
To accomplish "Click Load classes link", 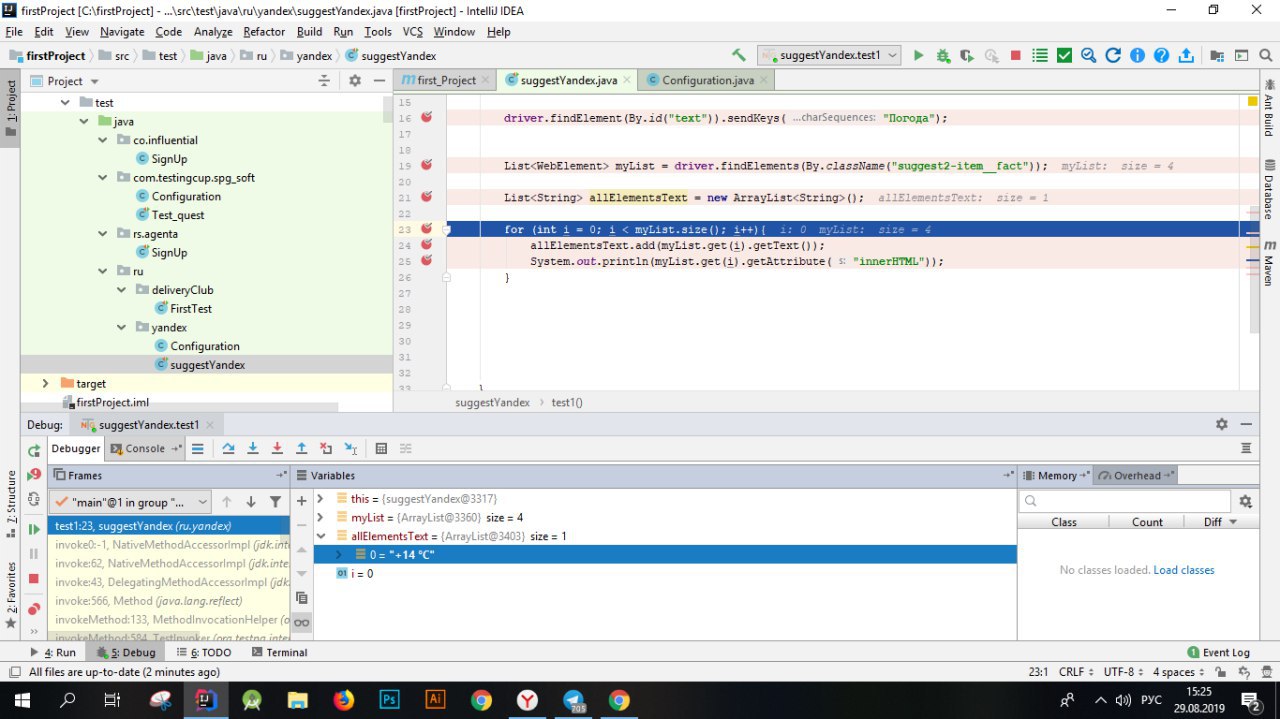I will pos(1184,570).
